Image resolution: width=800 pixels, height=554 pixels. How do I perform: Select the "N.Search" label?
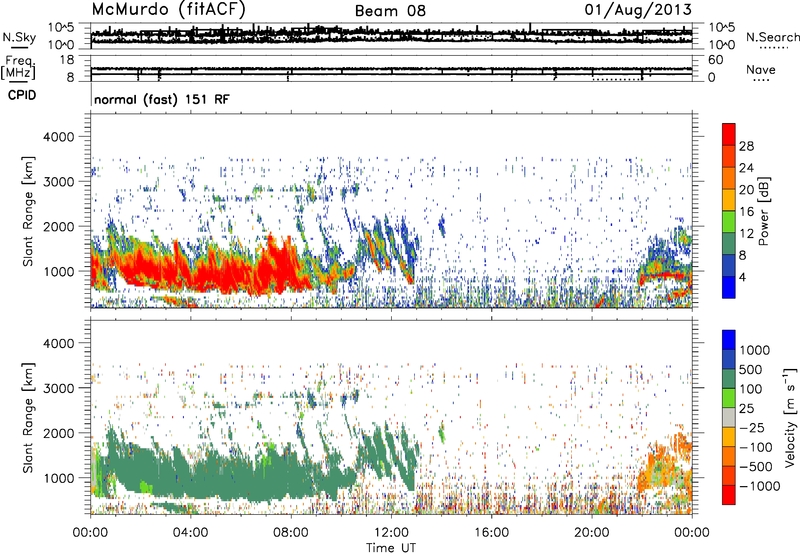click(x=772, y=37)
